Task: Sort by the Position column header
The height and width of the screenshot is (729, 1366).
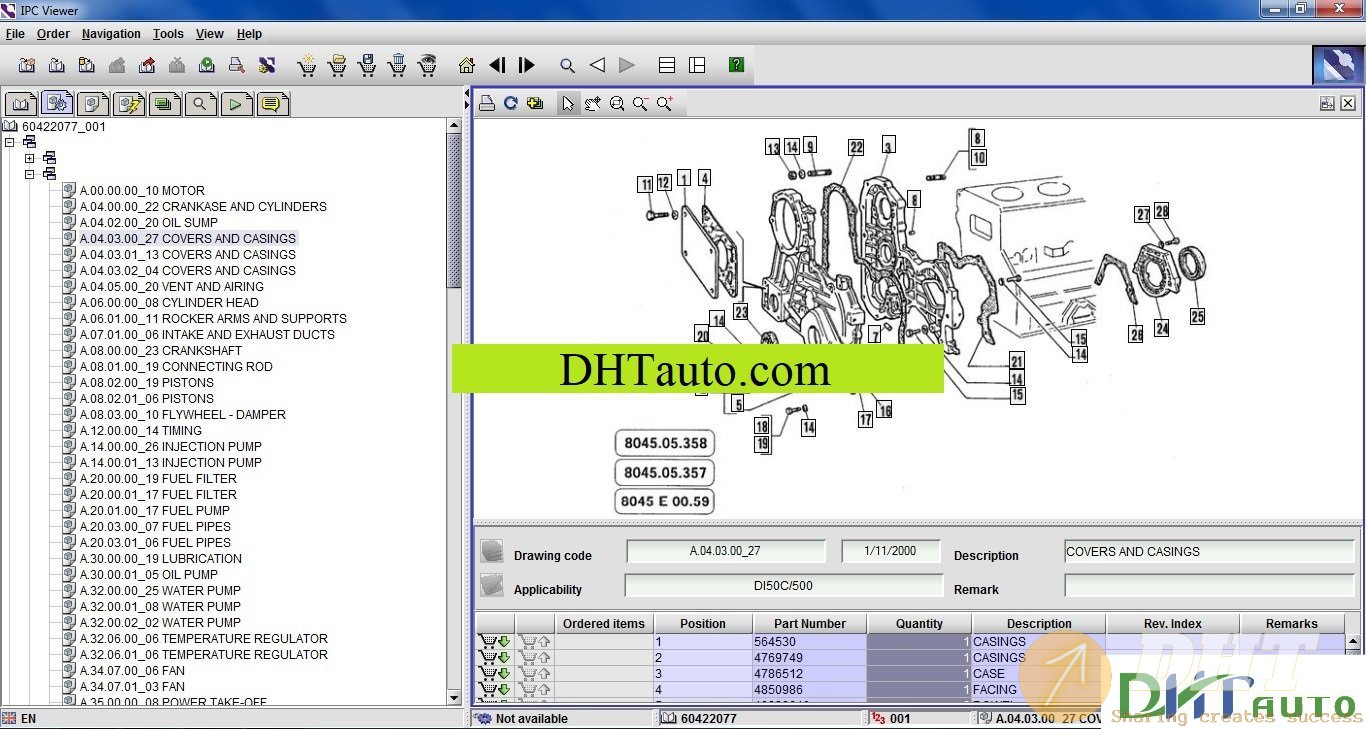Action: coord(703,623)
